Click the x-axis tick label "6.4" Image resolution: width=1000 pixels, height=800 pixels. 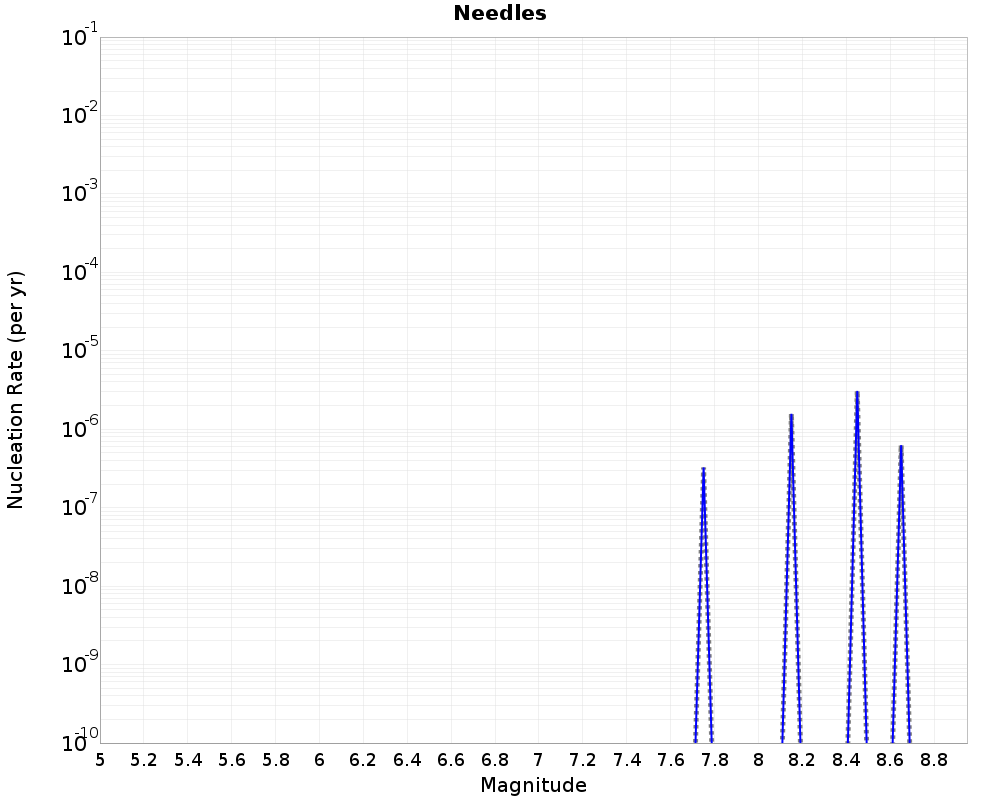pos(407,760)
